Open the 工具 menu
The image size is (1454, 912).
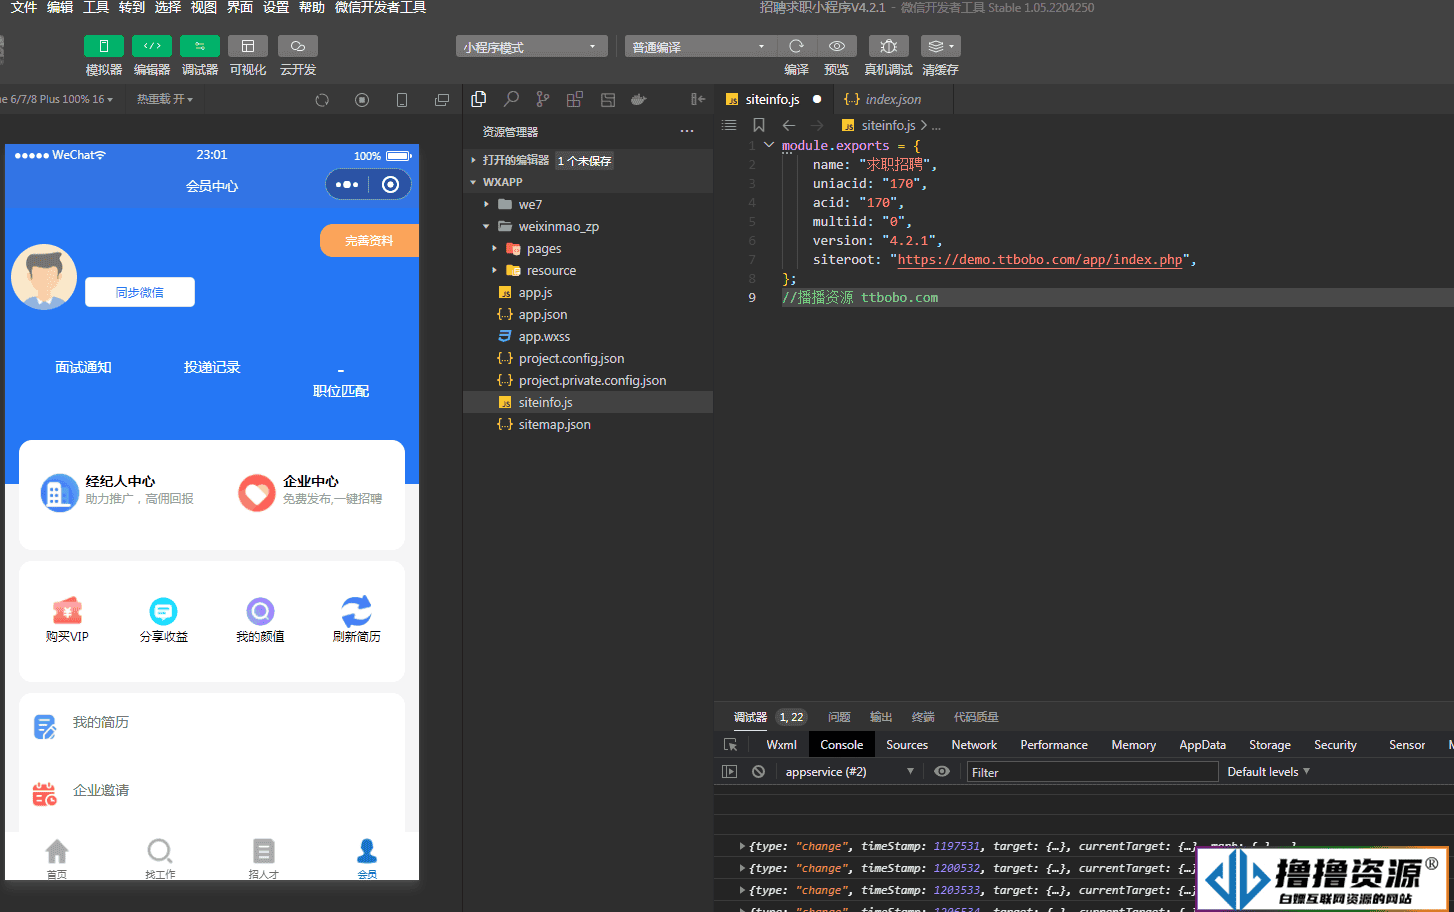(x=96, y=7)
